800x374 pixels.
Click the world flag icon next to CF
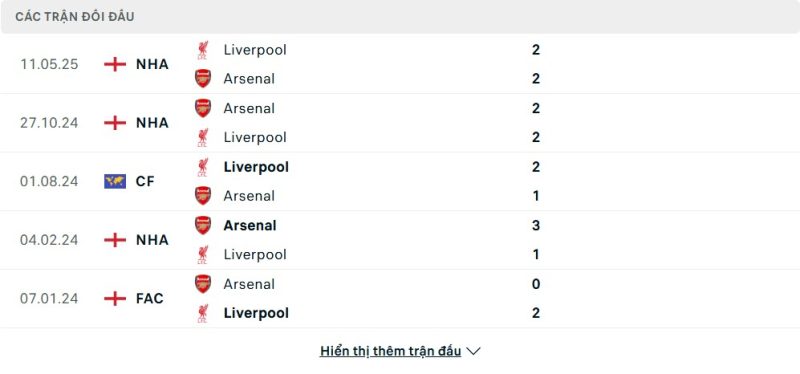(x=115, y=182)
